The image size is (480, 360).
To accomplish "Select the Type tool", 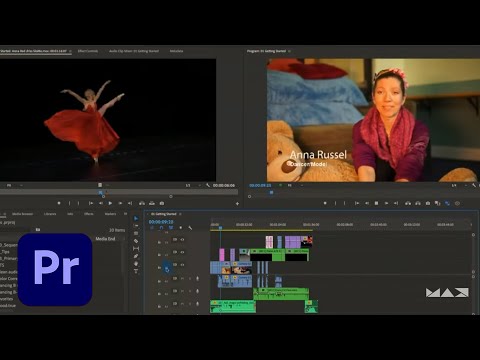I will [x=136, y=271].
